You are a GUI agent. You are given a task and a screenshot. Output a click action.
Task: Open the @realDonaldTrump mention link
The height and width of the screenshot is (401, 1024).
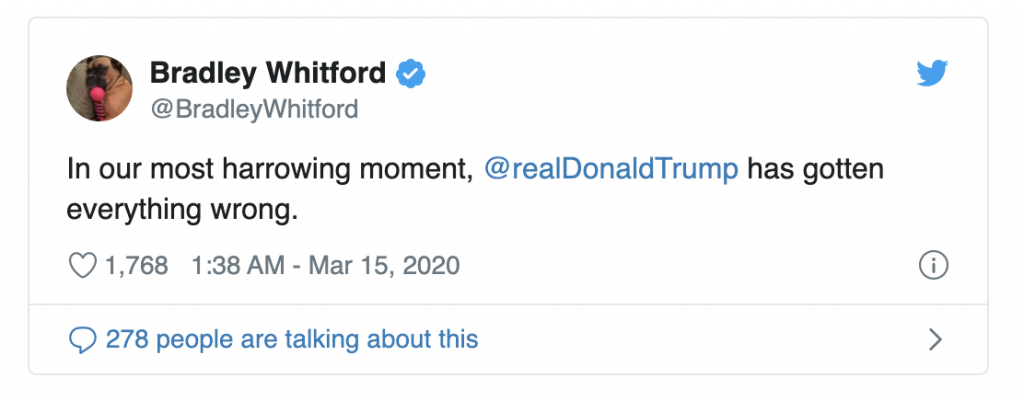click(611, 168)
